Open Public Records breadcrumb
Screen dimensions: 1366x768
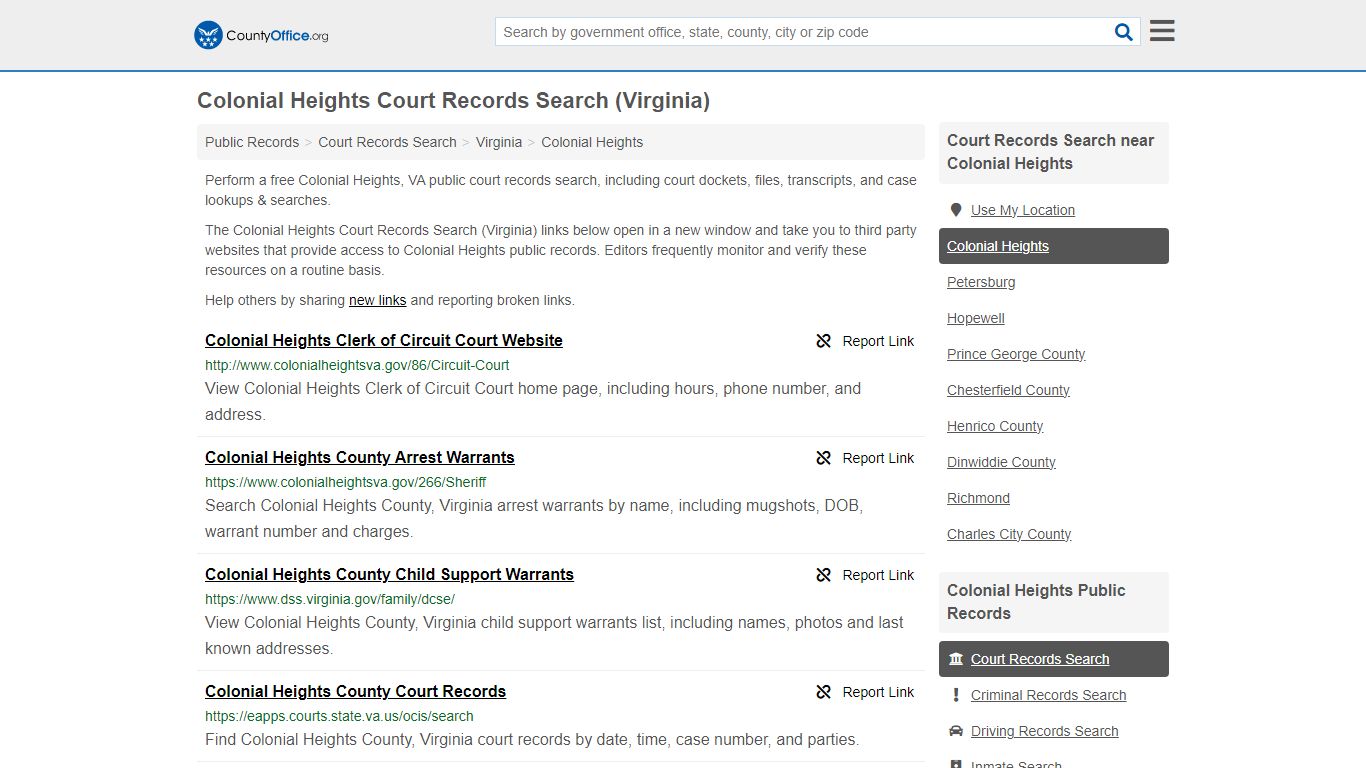point(252,142)
